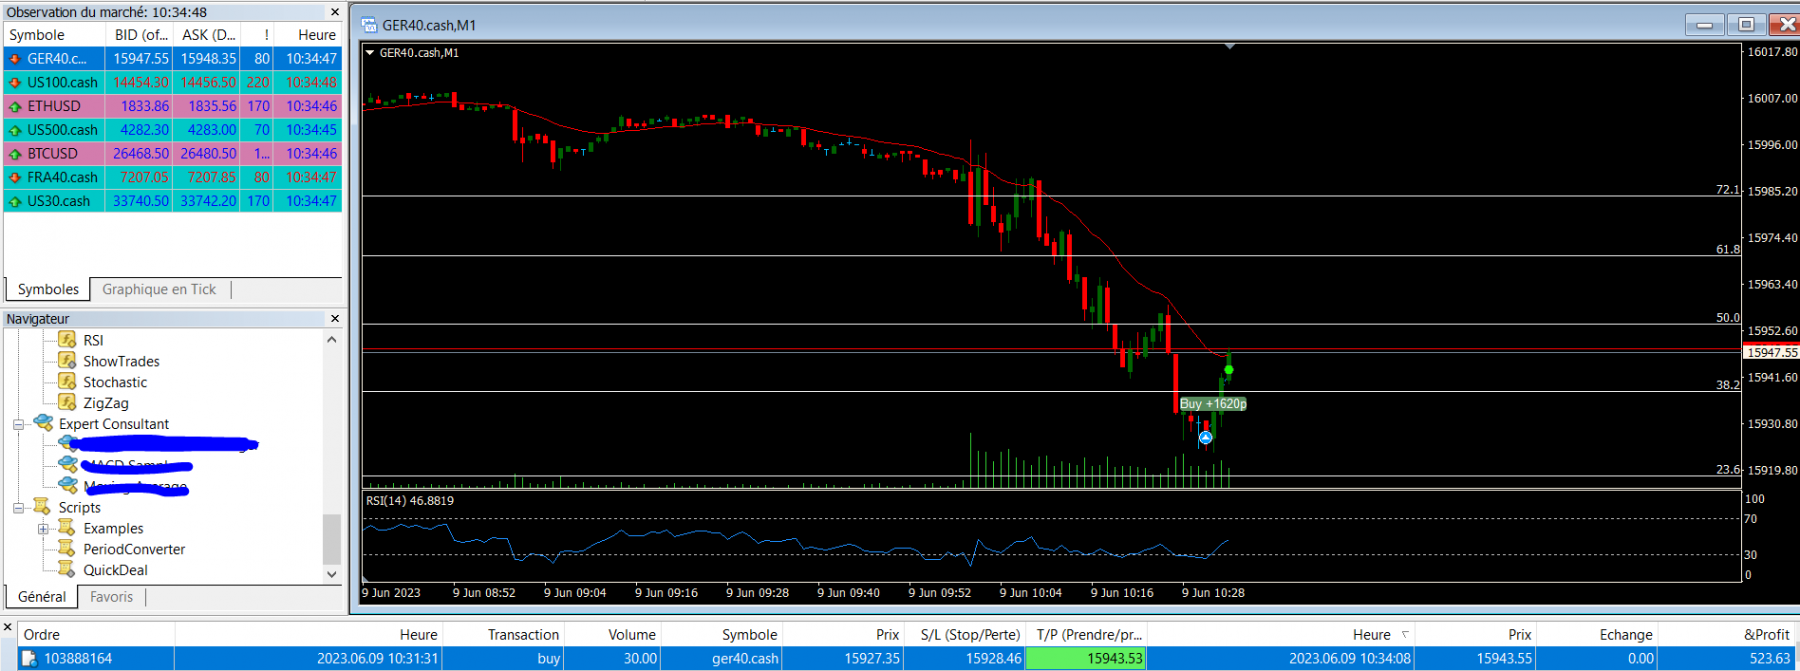
Task: Switch to the Favoris tab
Action: (x=111, y=597)
